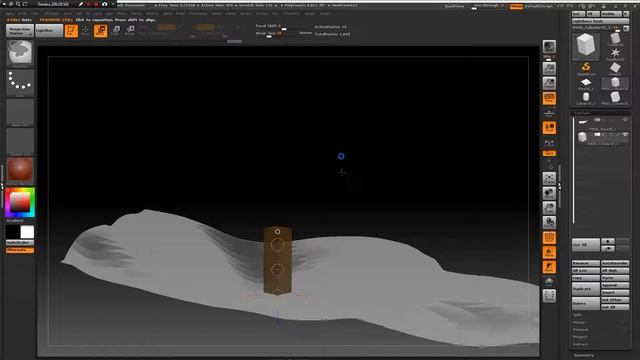Open the current brush thumbnail picker

pos(20,53)
